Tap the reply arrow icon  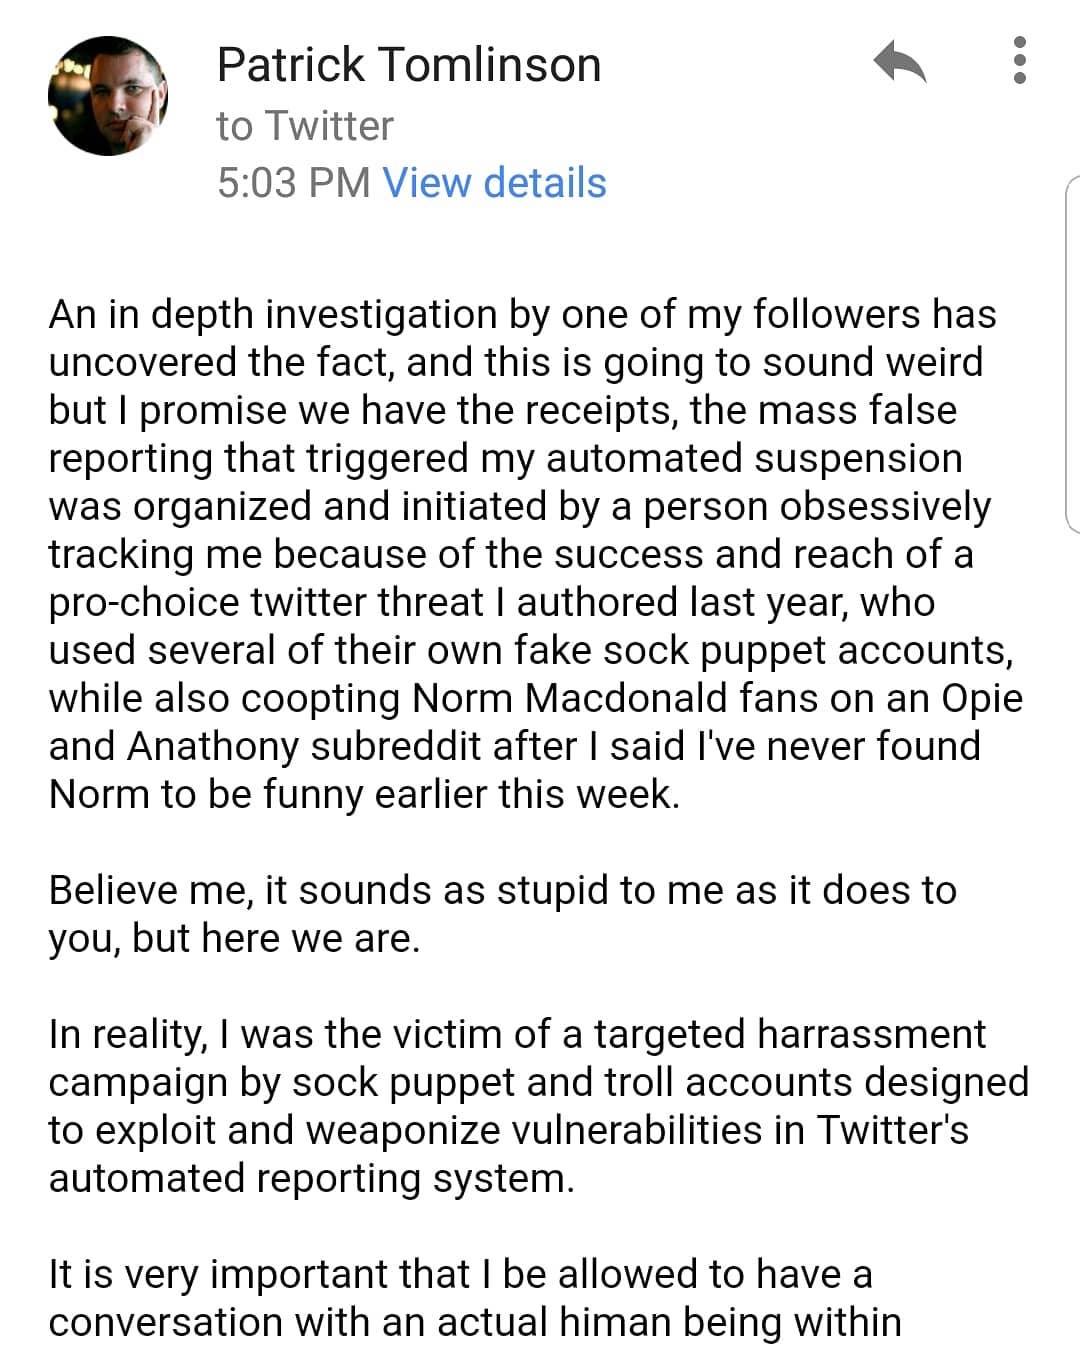[899, 63]
